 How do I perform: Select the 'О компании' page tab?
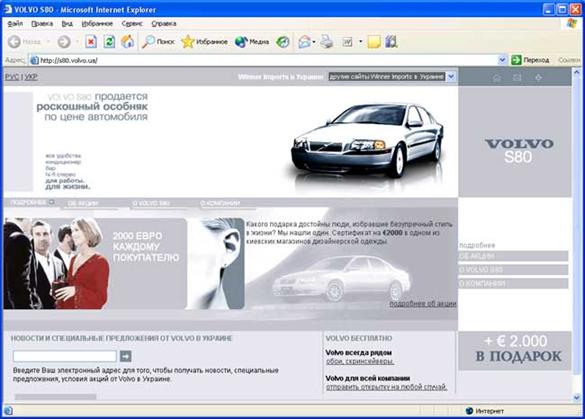coord(220,203)
